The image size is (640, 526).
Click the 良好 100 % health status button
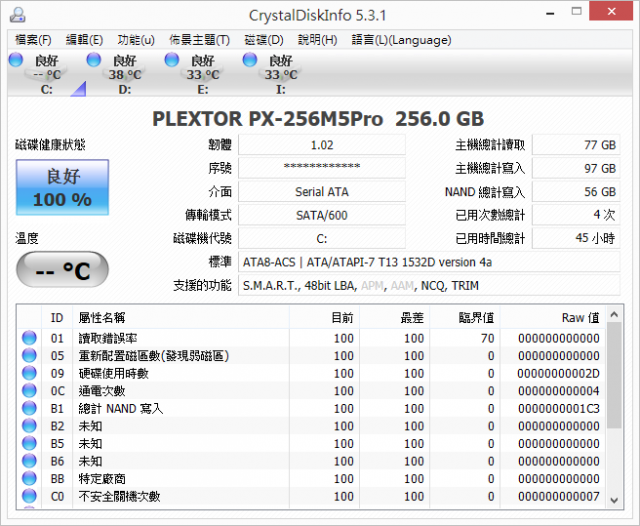62,187
